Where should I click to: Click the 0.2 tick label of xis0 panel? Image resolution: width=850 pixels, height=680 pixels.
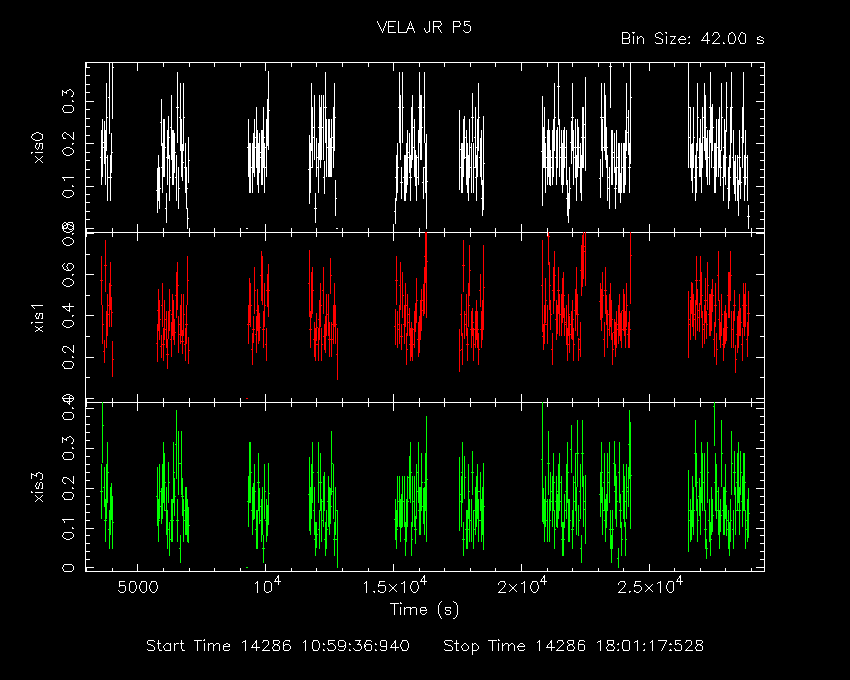(x=69, y=144)
